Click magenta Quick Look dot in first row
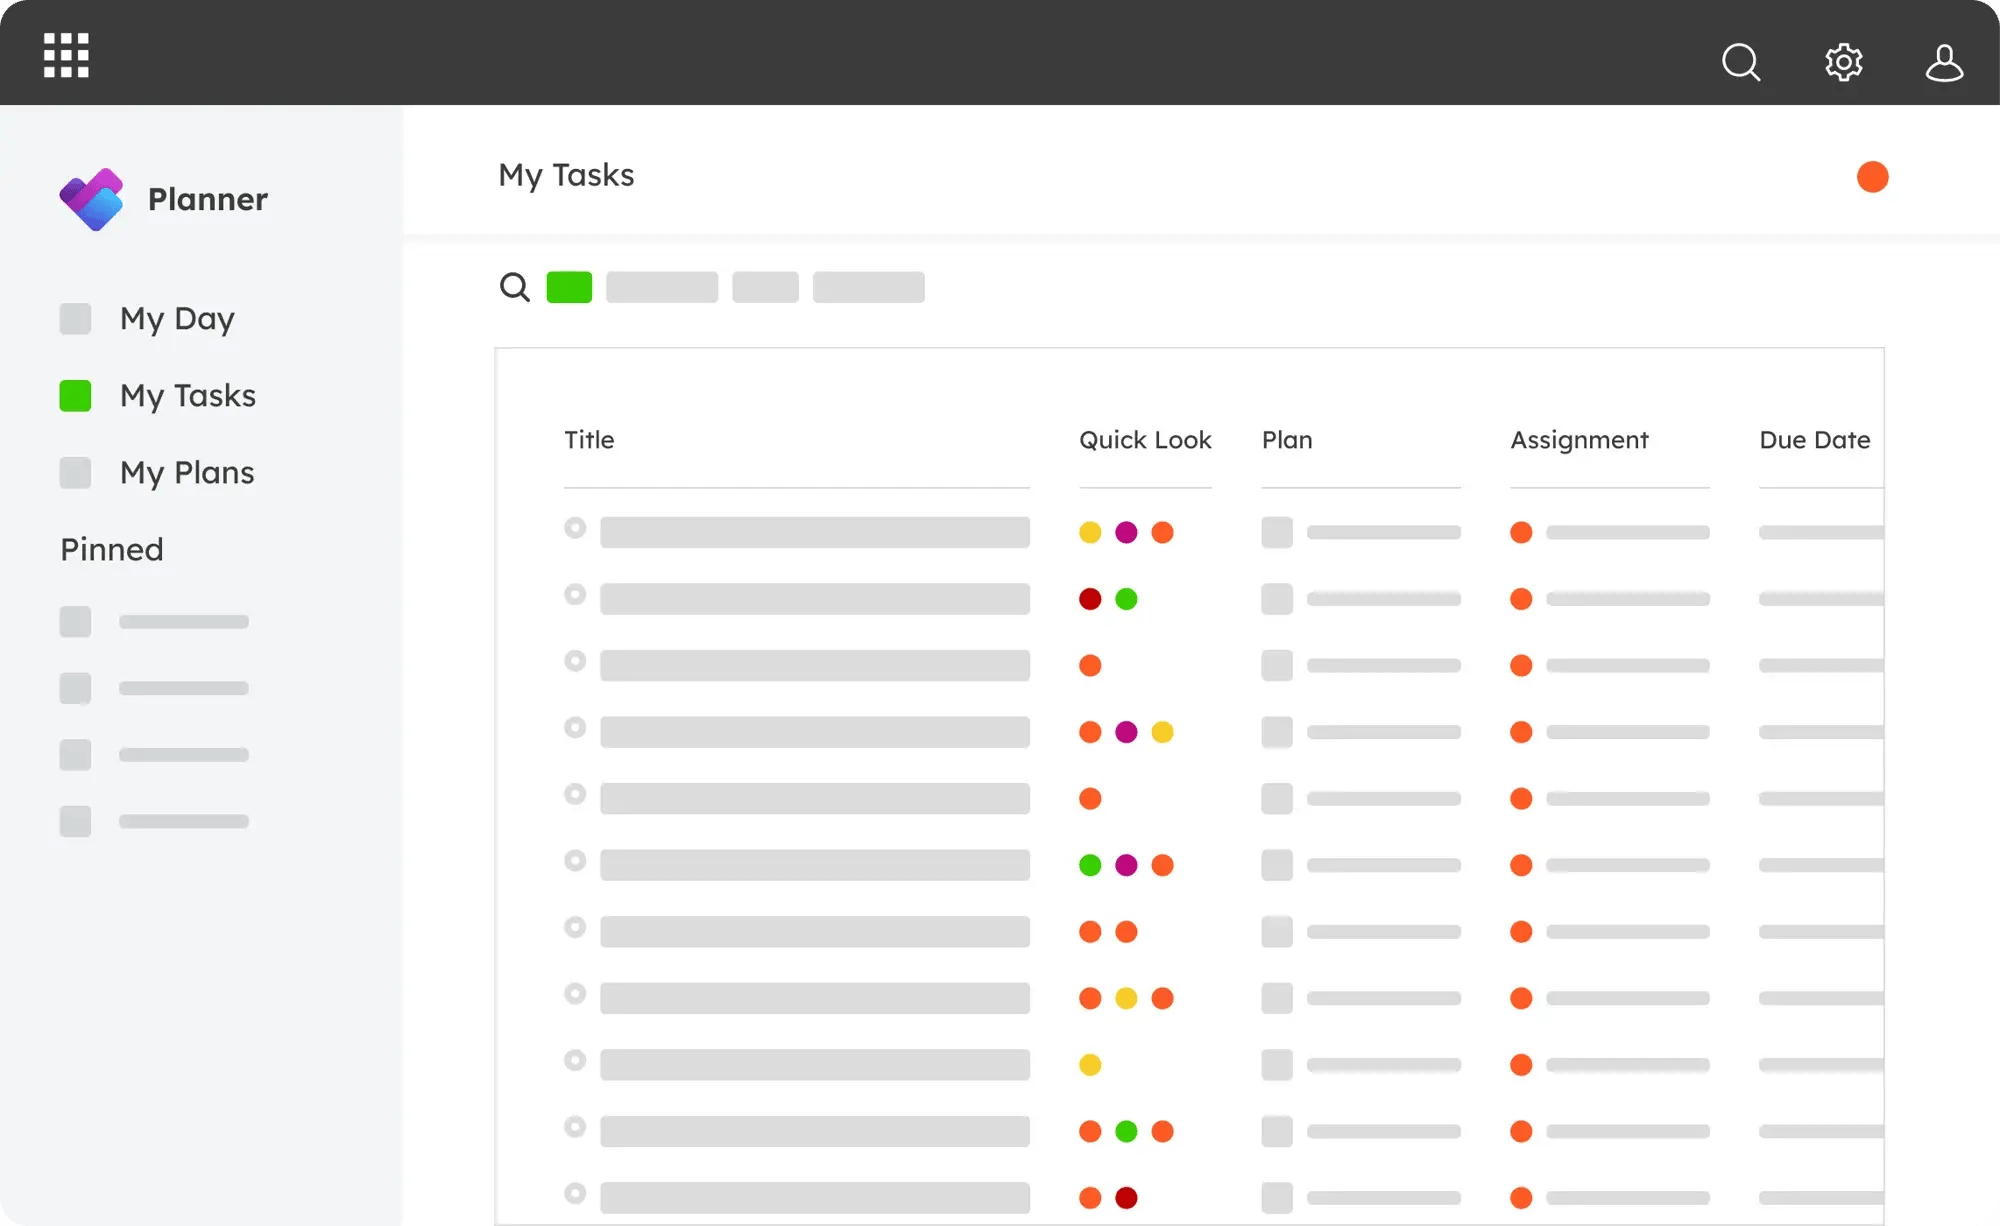 pos(1126,532)
